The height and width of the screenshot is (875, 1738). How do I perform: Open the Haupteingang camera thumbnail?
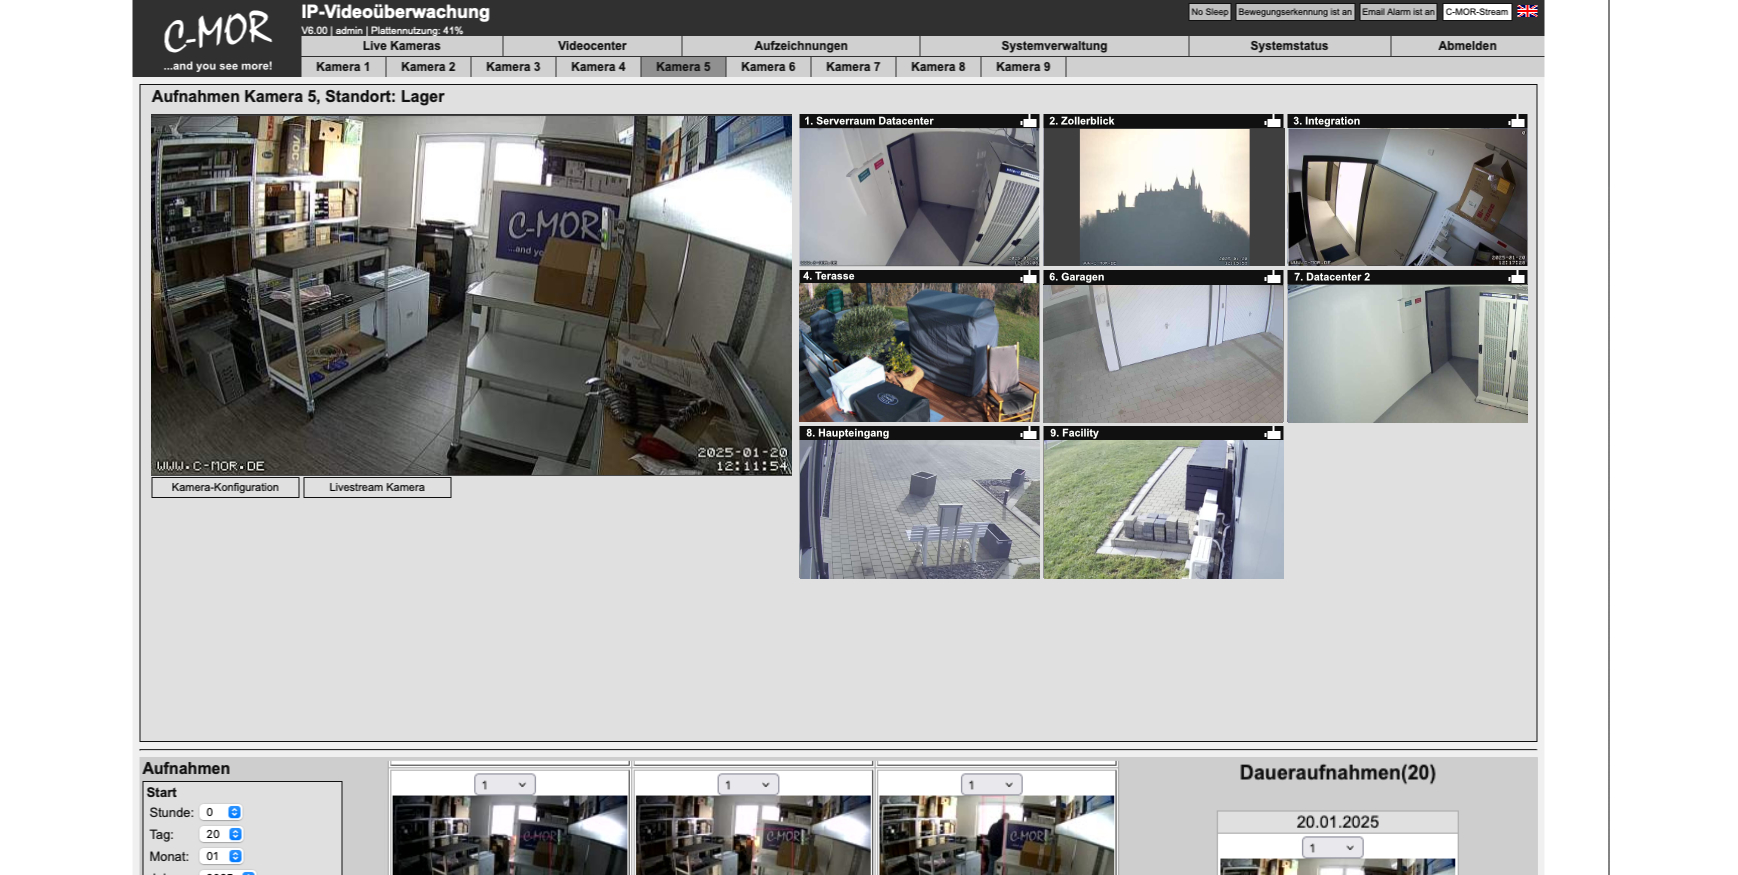click(919, 509)
